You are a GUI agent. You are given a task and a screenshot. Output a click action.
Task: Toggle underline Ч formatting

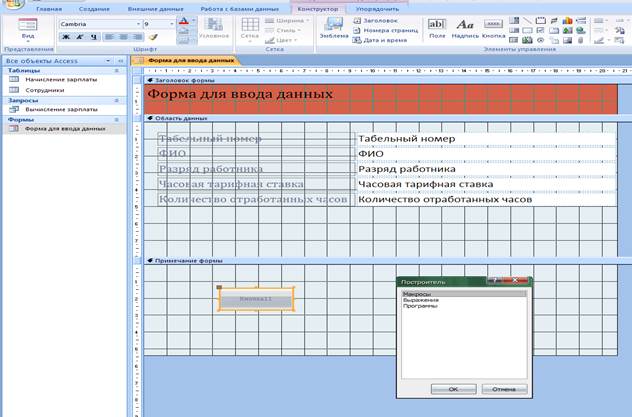[94, 37]
